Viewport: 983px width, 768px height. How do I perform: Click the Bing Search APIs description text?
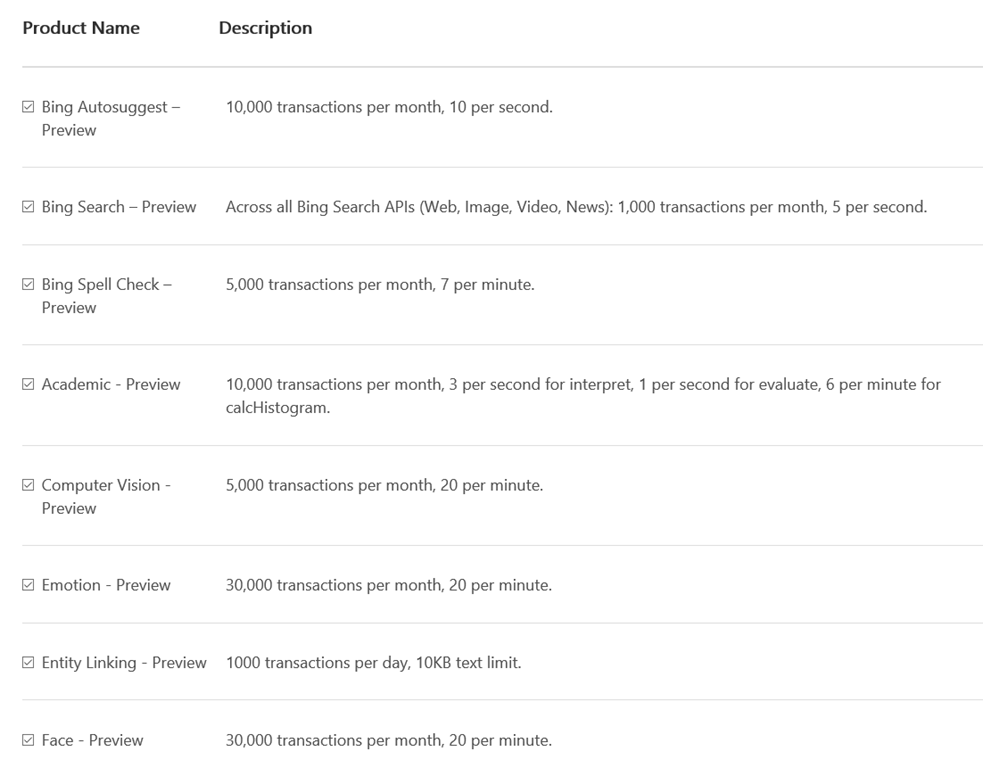pyautogui.click(x=576, y=207)
